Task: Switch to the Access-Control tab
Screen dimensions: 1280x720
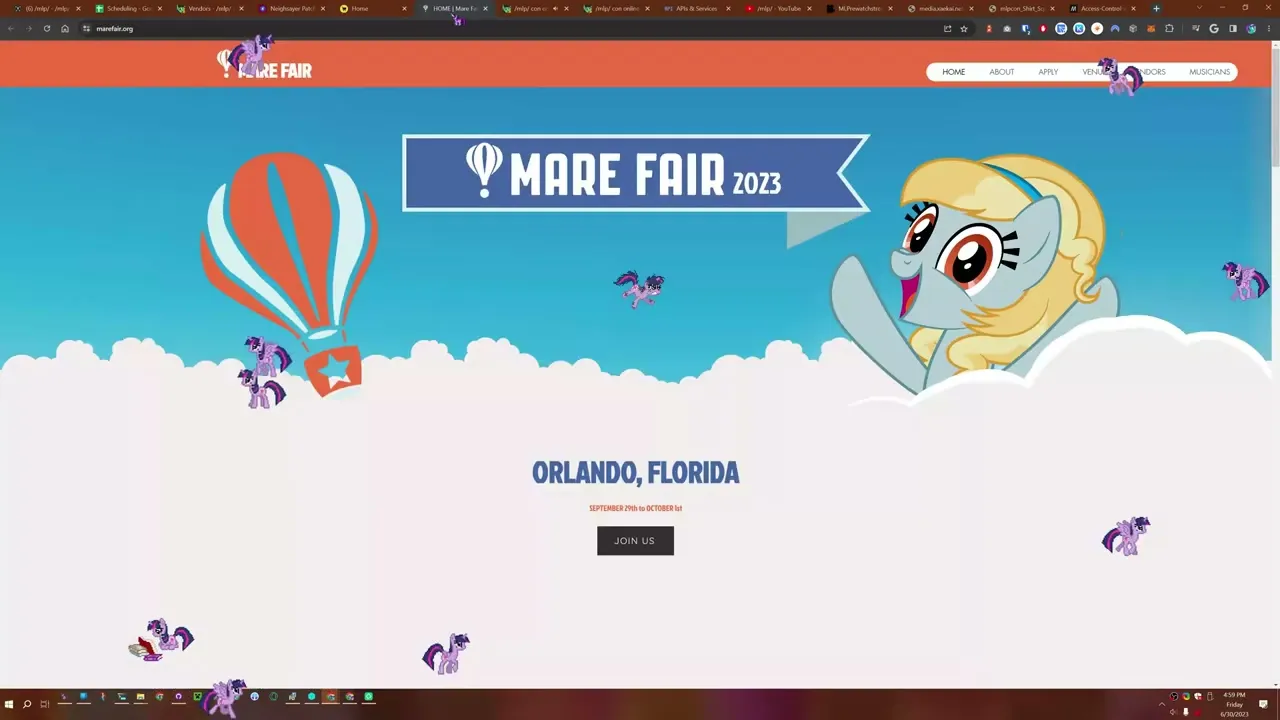Action: pyautogui.click(x=1101, y=8)
